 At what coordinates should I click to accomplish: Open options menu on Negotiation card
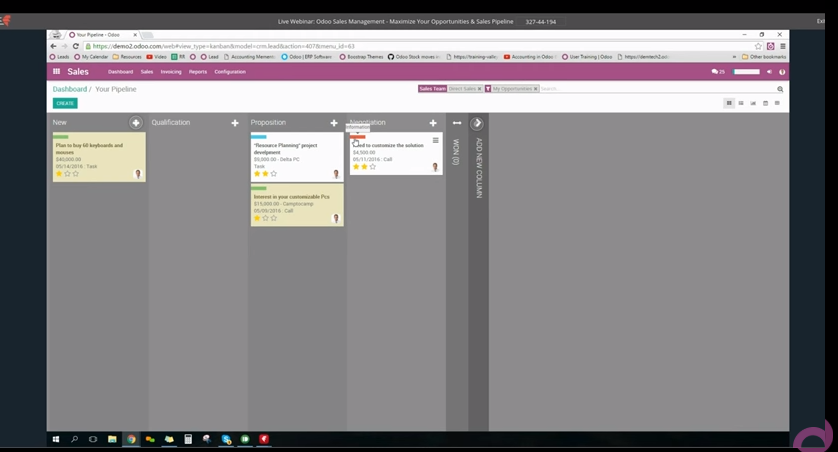(435, 141)
